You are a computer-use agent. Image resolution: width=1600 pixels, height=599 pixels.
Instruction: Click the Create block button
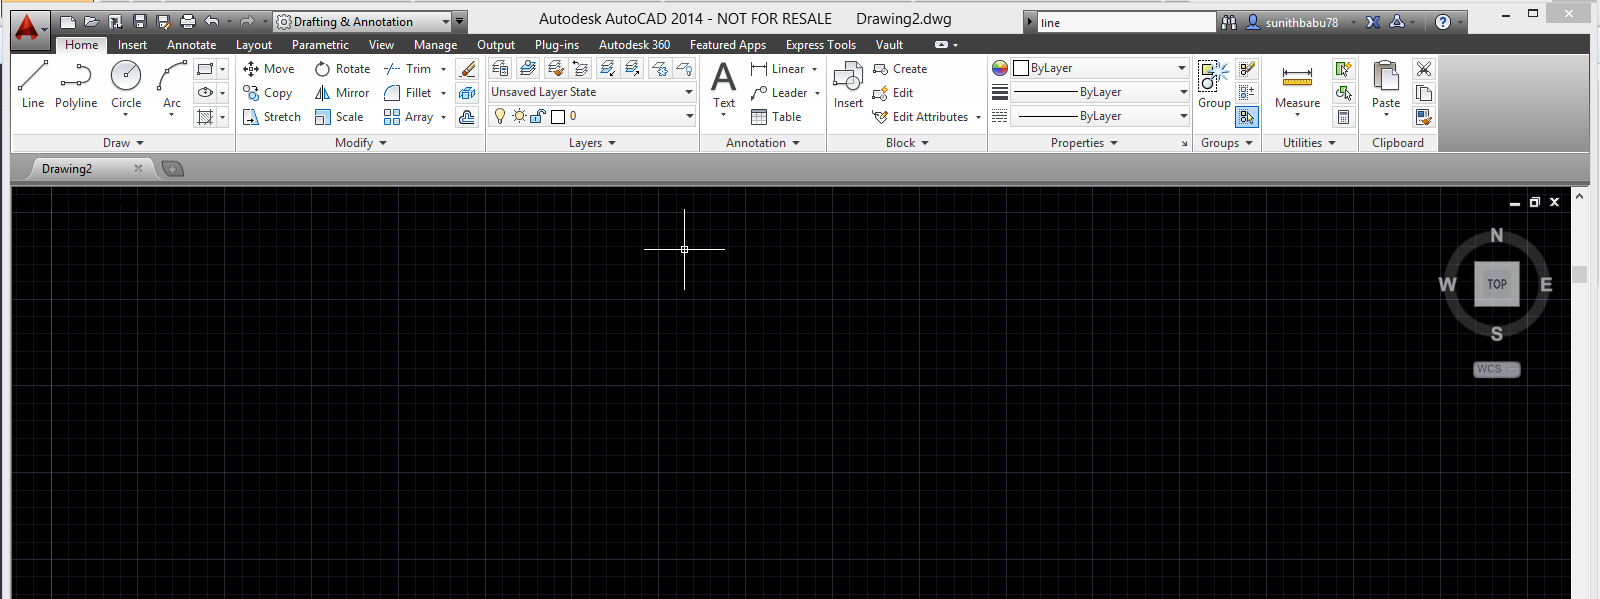click(x=900, y=69)
